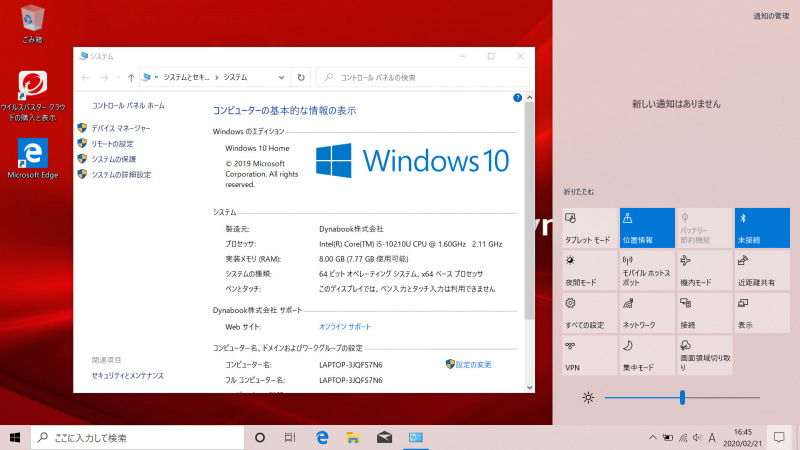
Task: Adjust the brightness slider thumb
Action: pos(682,397)
